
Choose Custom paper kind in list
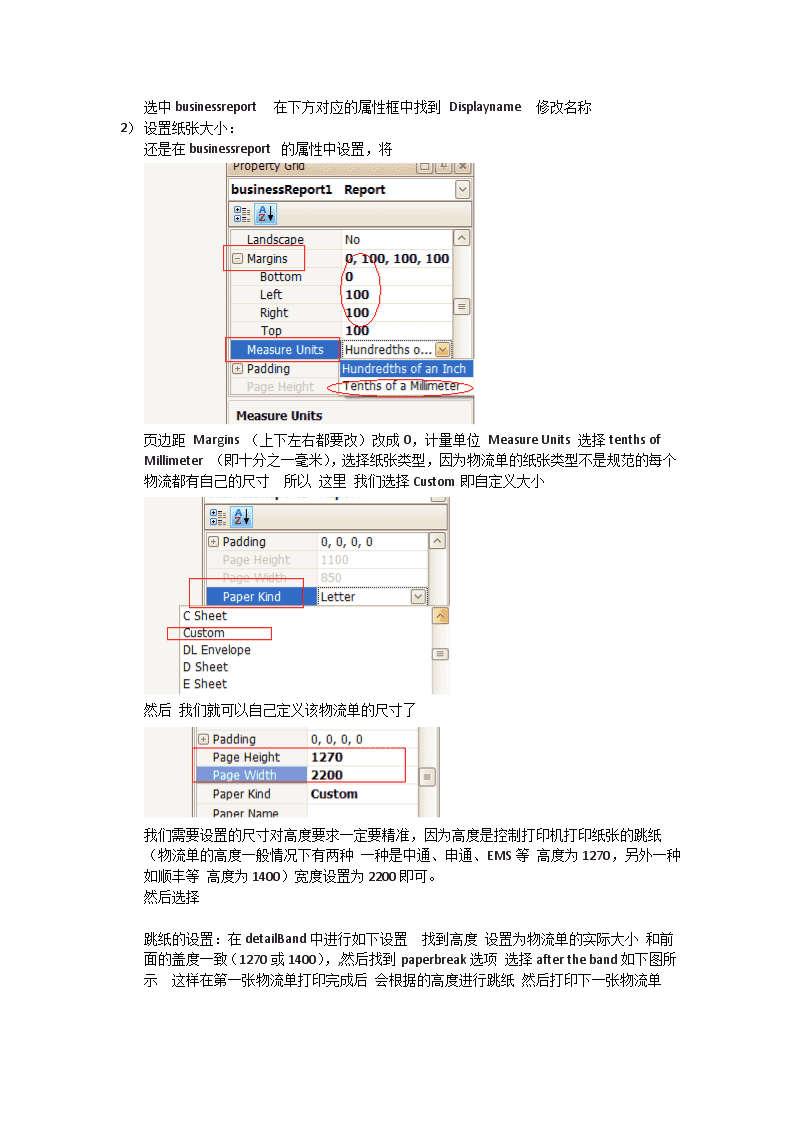pyautogui.click(x=203, y=633)
